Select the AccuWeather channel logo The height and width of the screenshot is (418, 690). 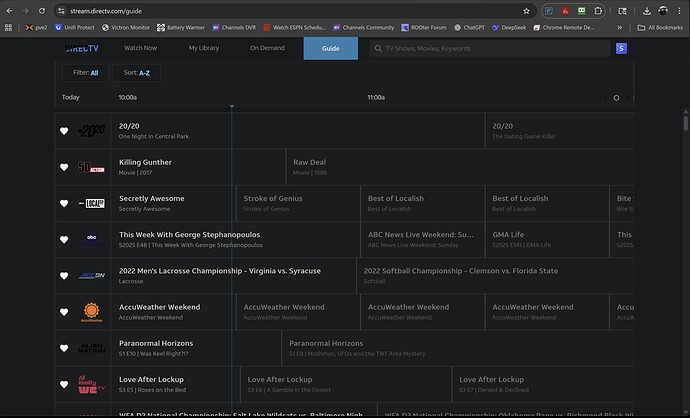click(92, 312)
